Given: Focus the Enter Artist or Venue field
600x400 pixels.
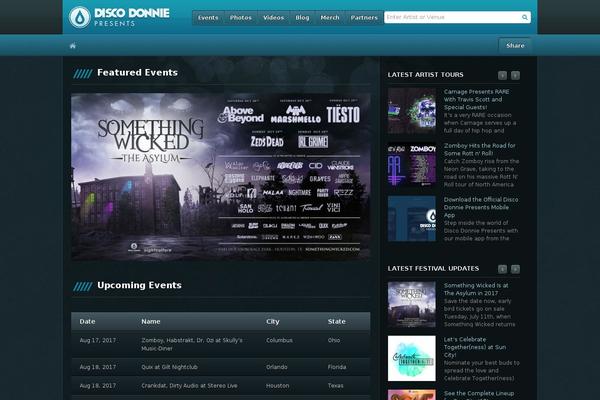Looking at the screenshot, I should [450, 17].
